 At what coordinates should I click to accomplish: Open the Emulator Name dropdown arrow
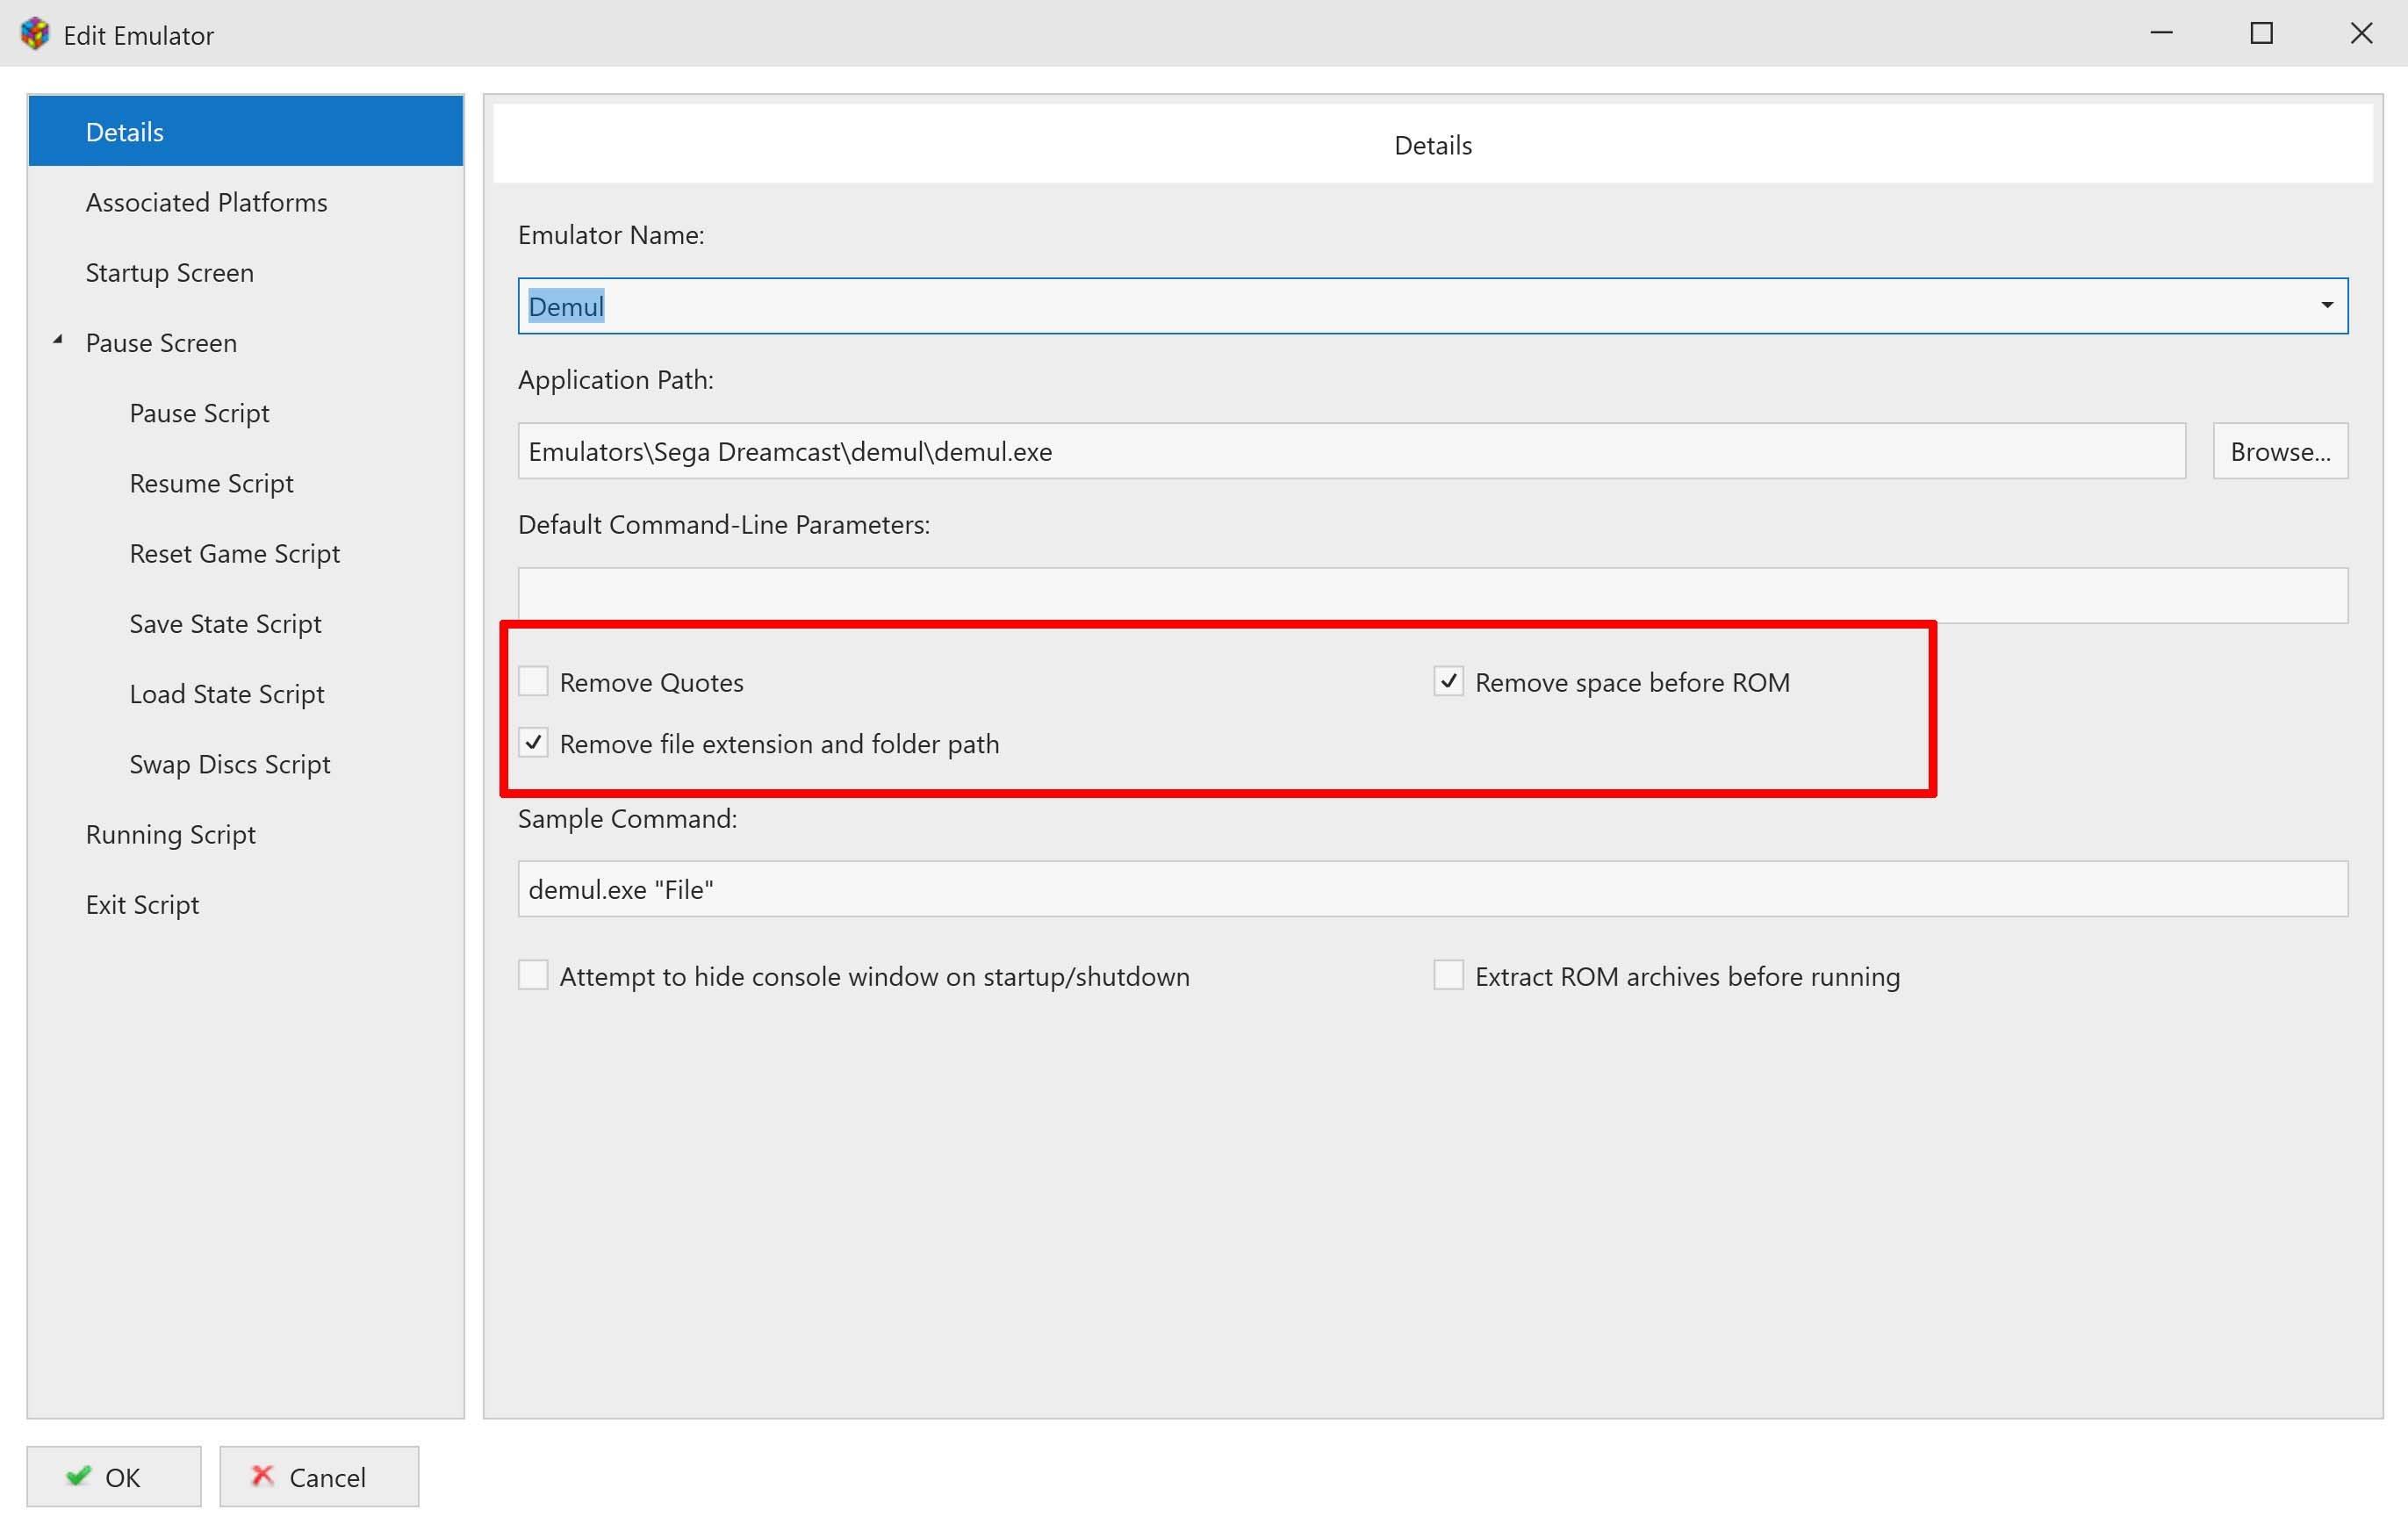pyautogui.click(x=2326, y=306)
